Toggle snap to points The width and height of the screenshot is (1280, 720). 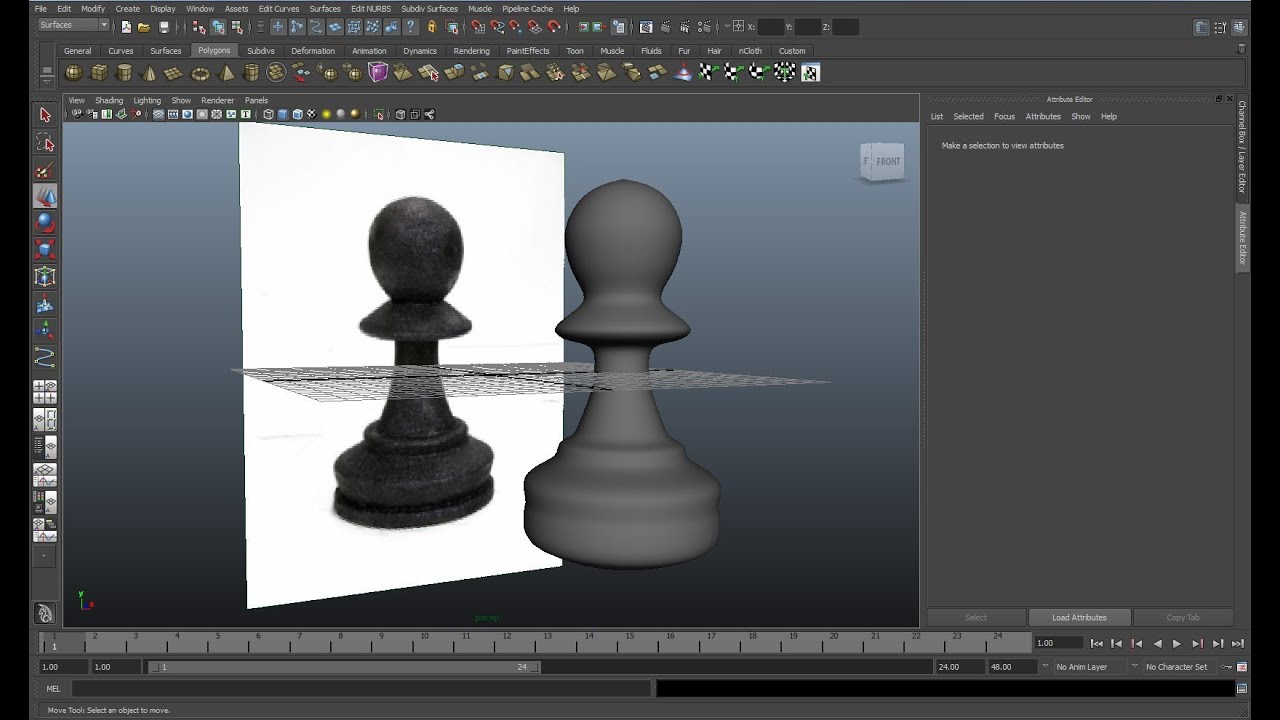click(516, 27)
